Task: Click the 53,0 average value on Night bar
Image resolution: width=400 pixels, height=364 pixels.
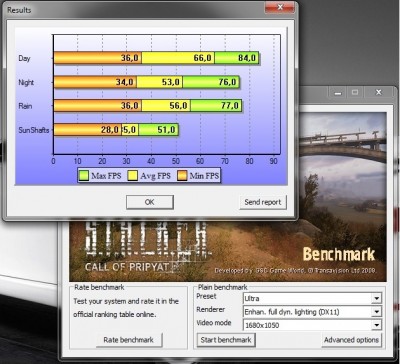Action: point(171,82)
